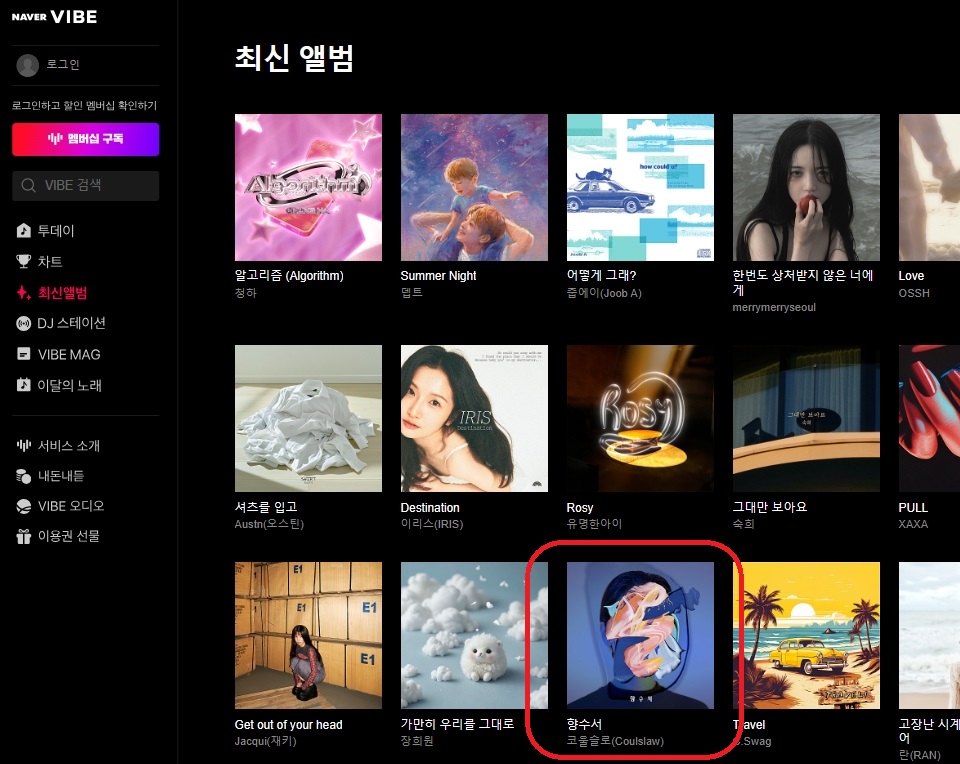Click the 셔츠를 입고 album title
Image resolution: width=960 pixels, height=764 pixels.
pyautogui.click(x=266, y=507)
